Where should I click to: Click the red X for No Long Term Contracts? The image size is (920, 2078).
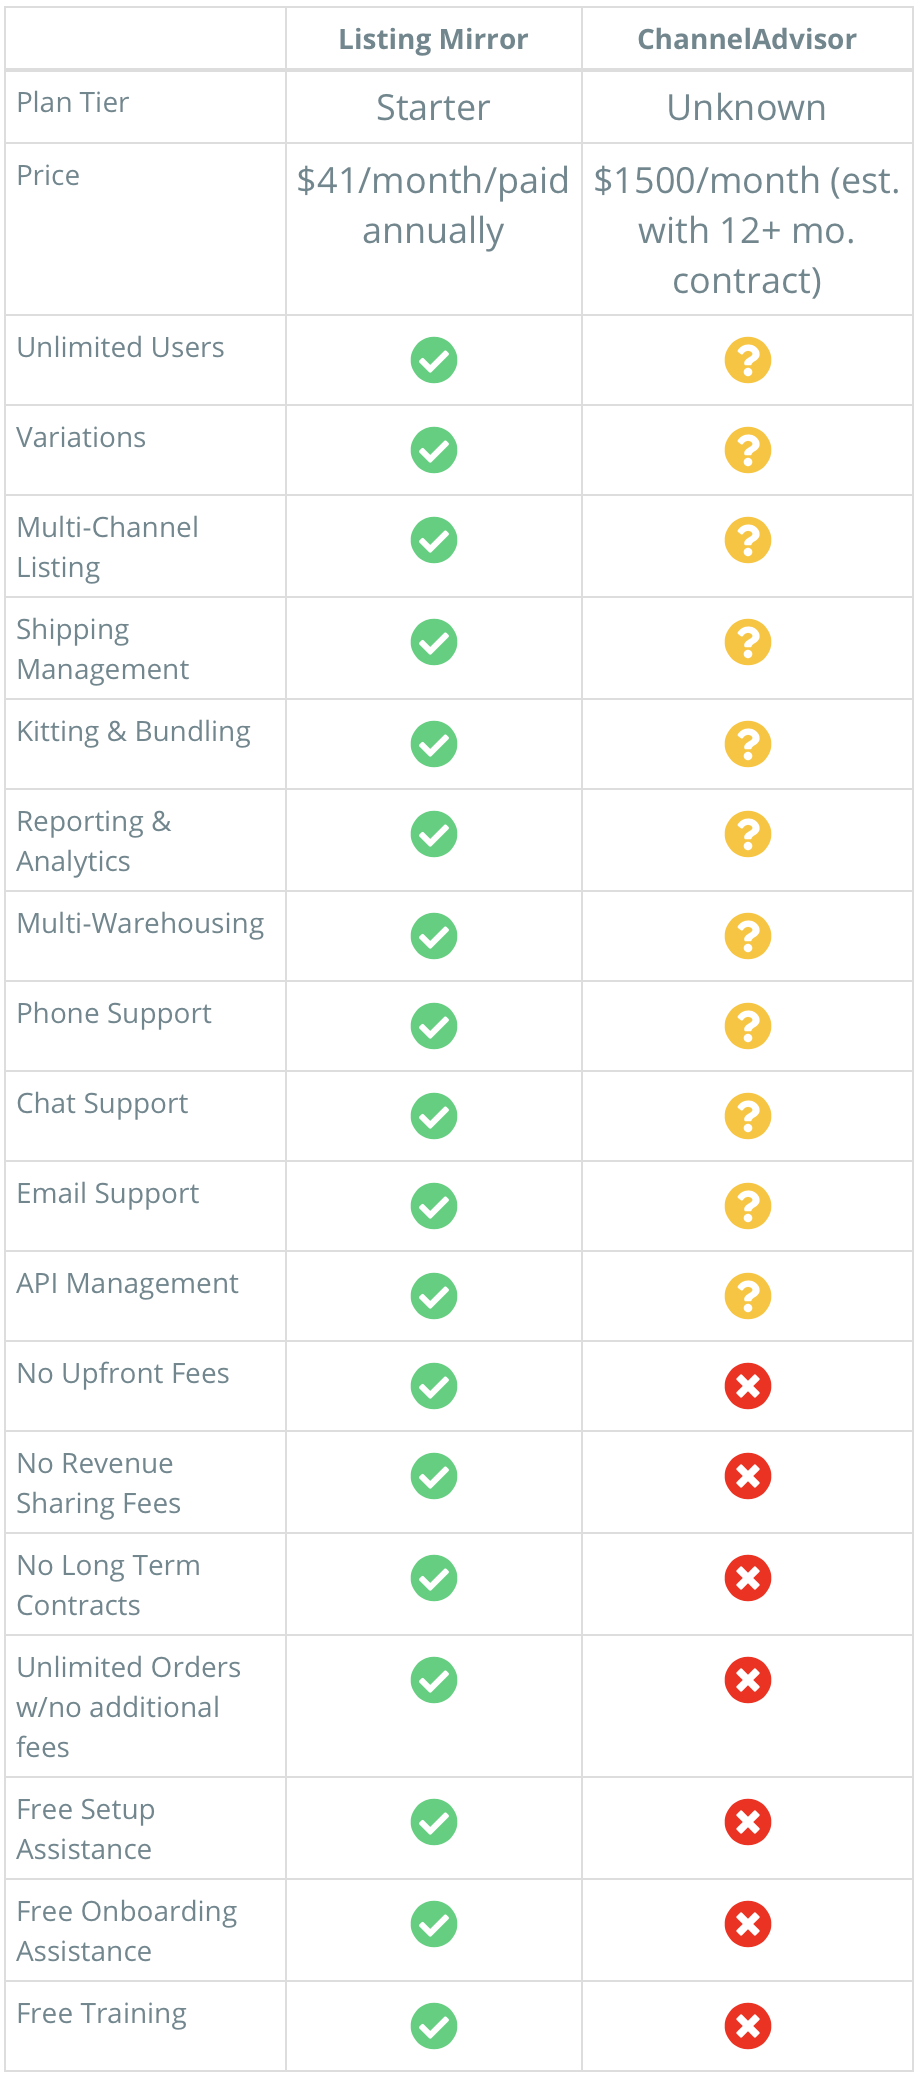748,1578
